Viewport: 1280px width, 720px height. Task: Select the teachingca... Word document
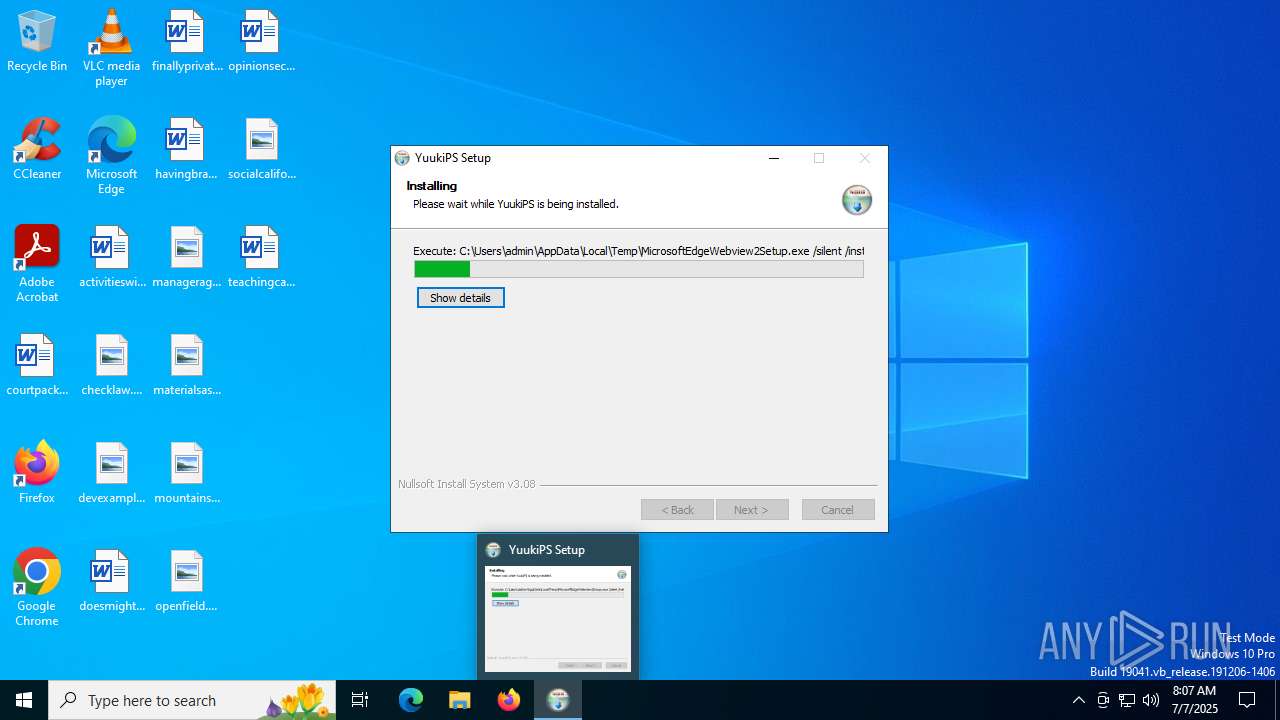click(261, 258)
